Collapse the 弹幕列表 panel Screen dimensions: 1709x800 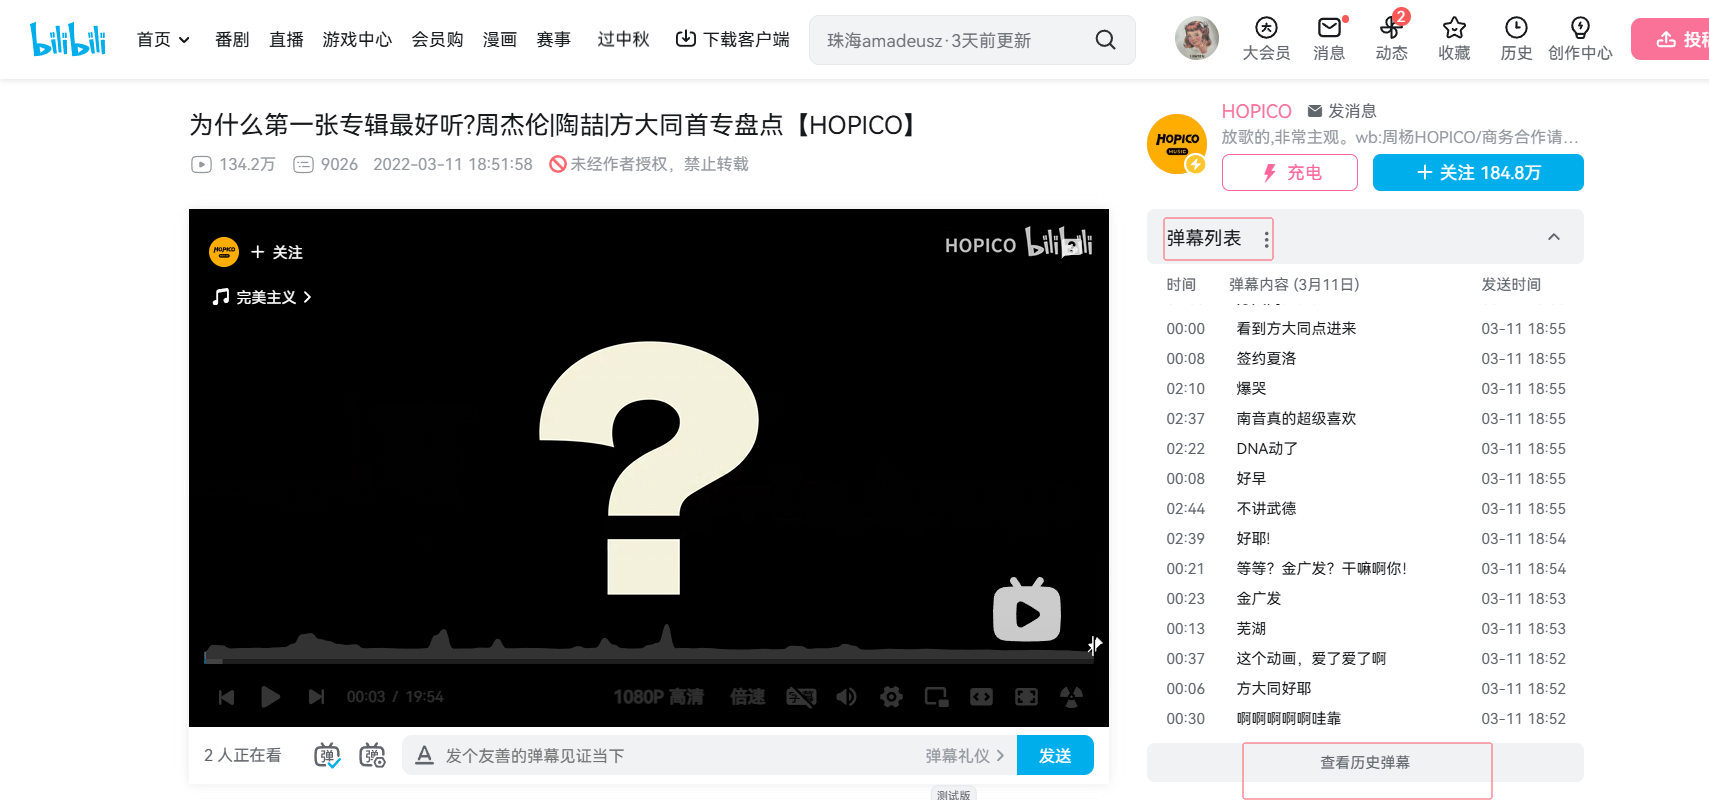(x=1553, y=237)
